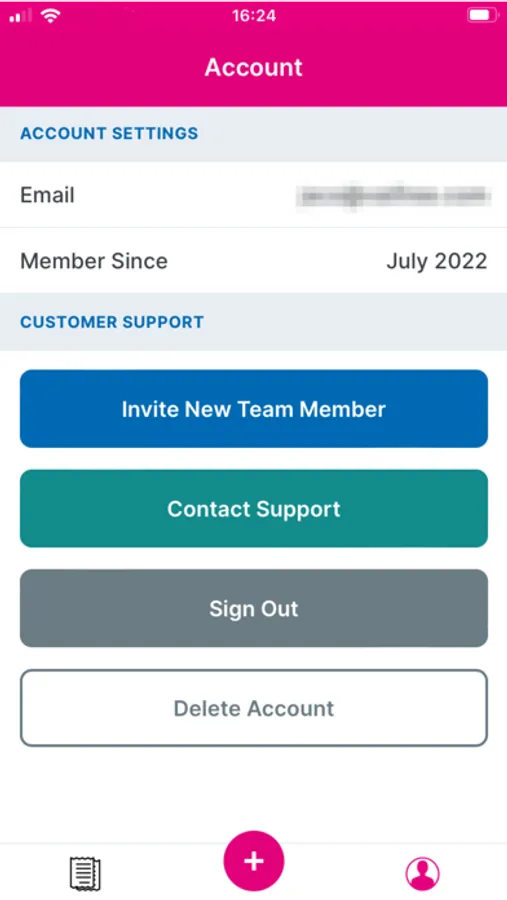Tap the Customer Support section header
The image size is (507, 900).
pyautogui.click(x=112, y=321)
